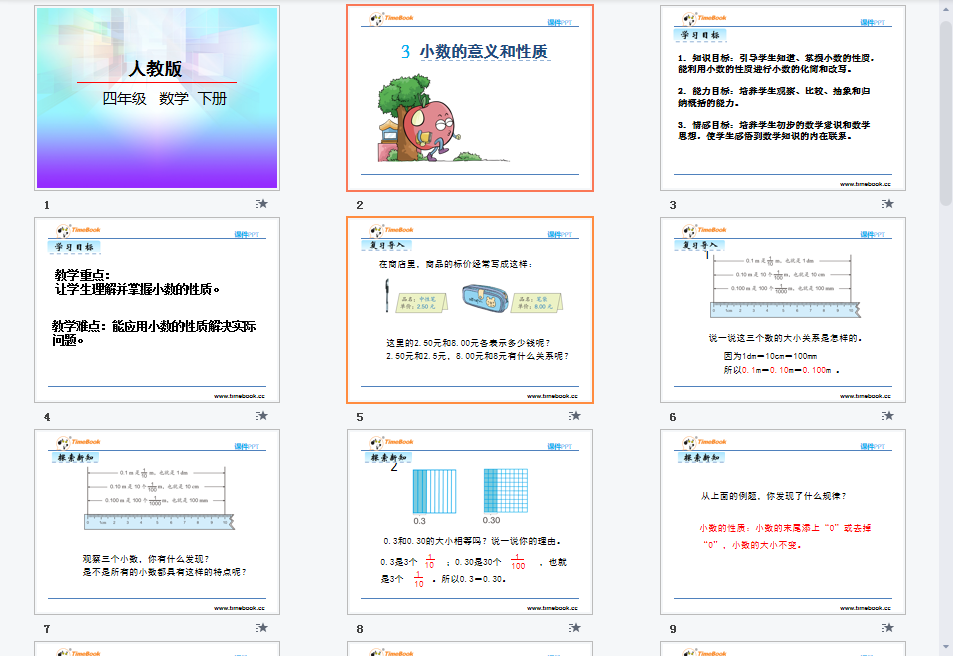
Task: Select slide 8 comparing 0.3 and 0.30 grids
Action: [x=470, y=522]
